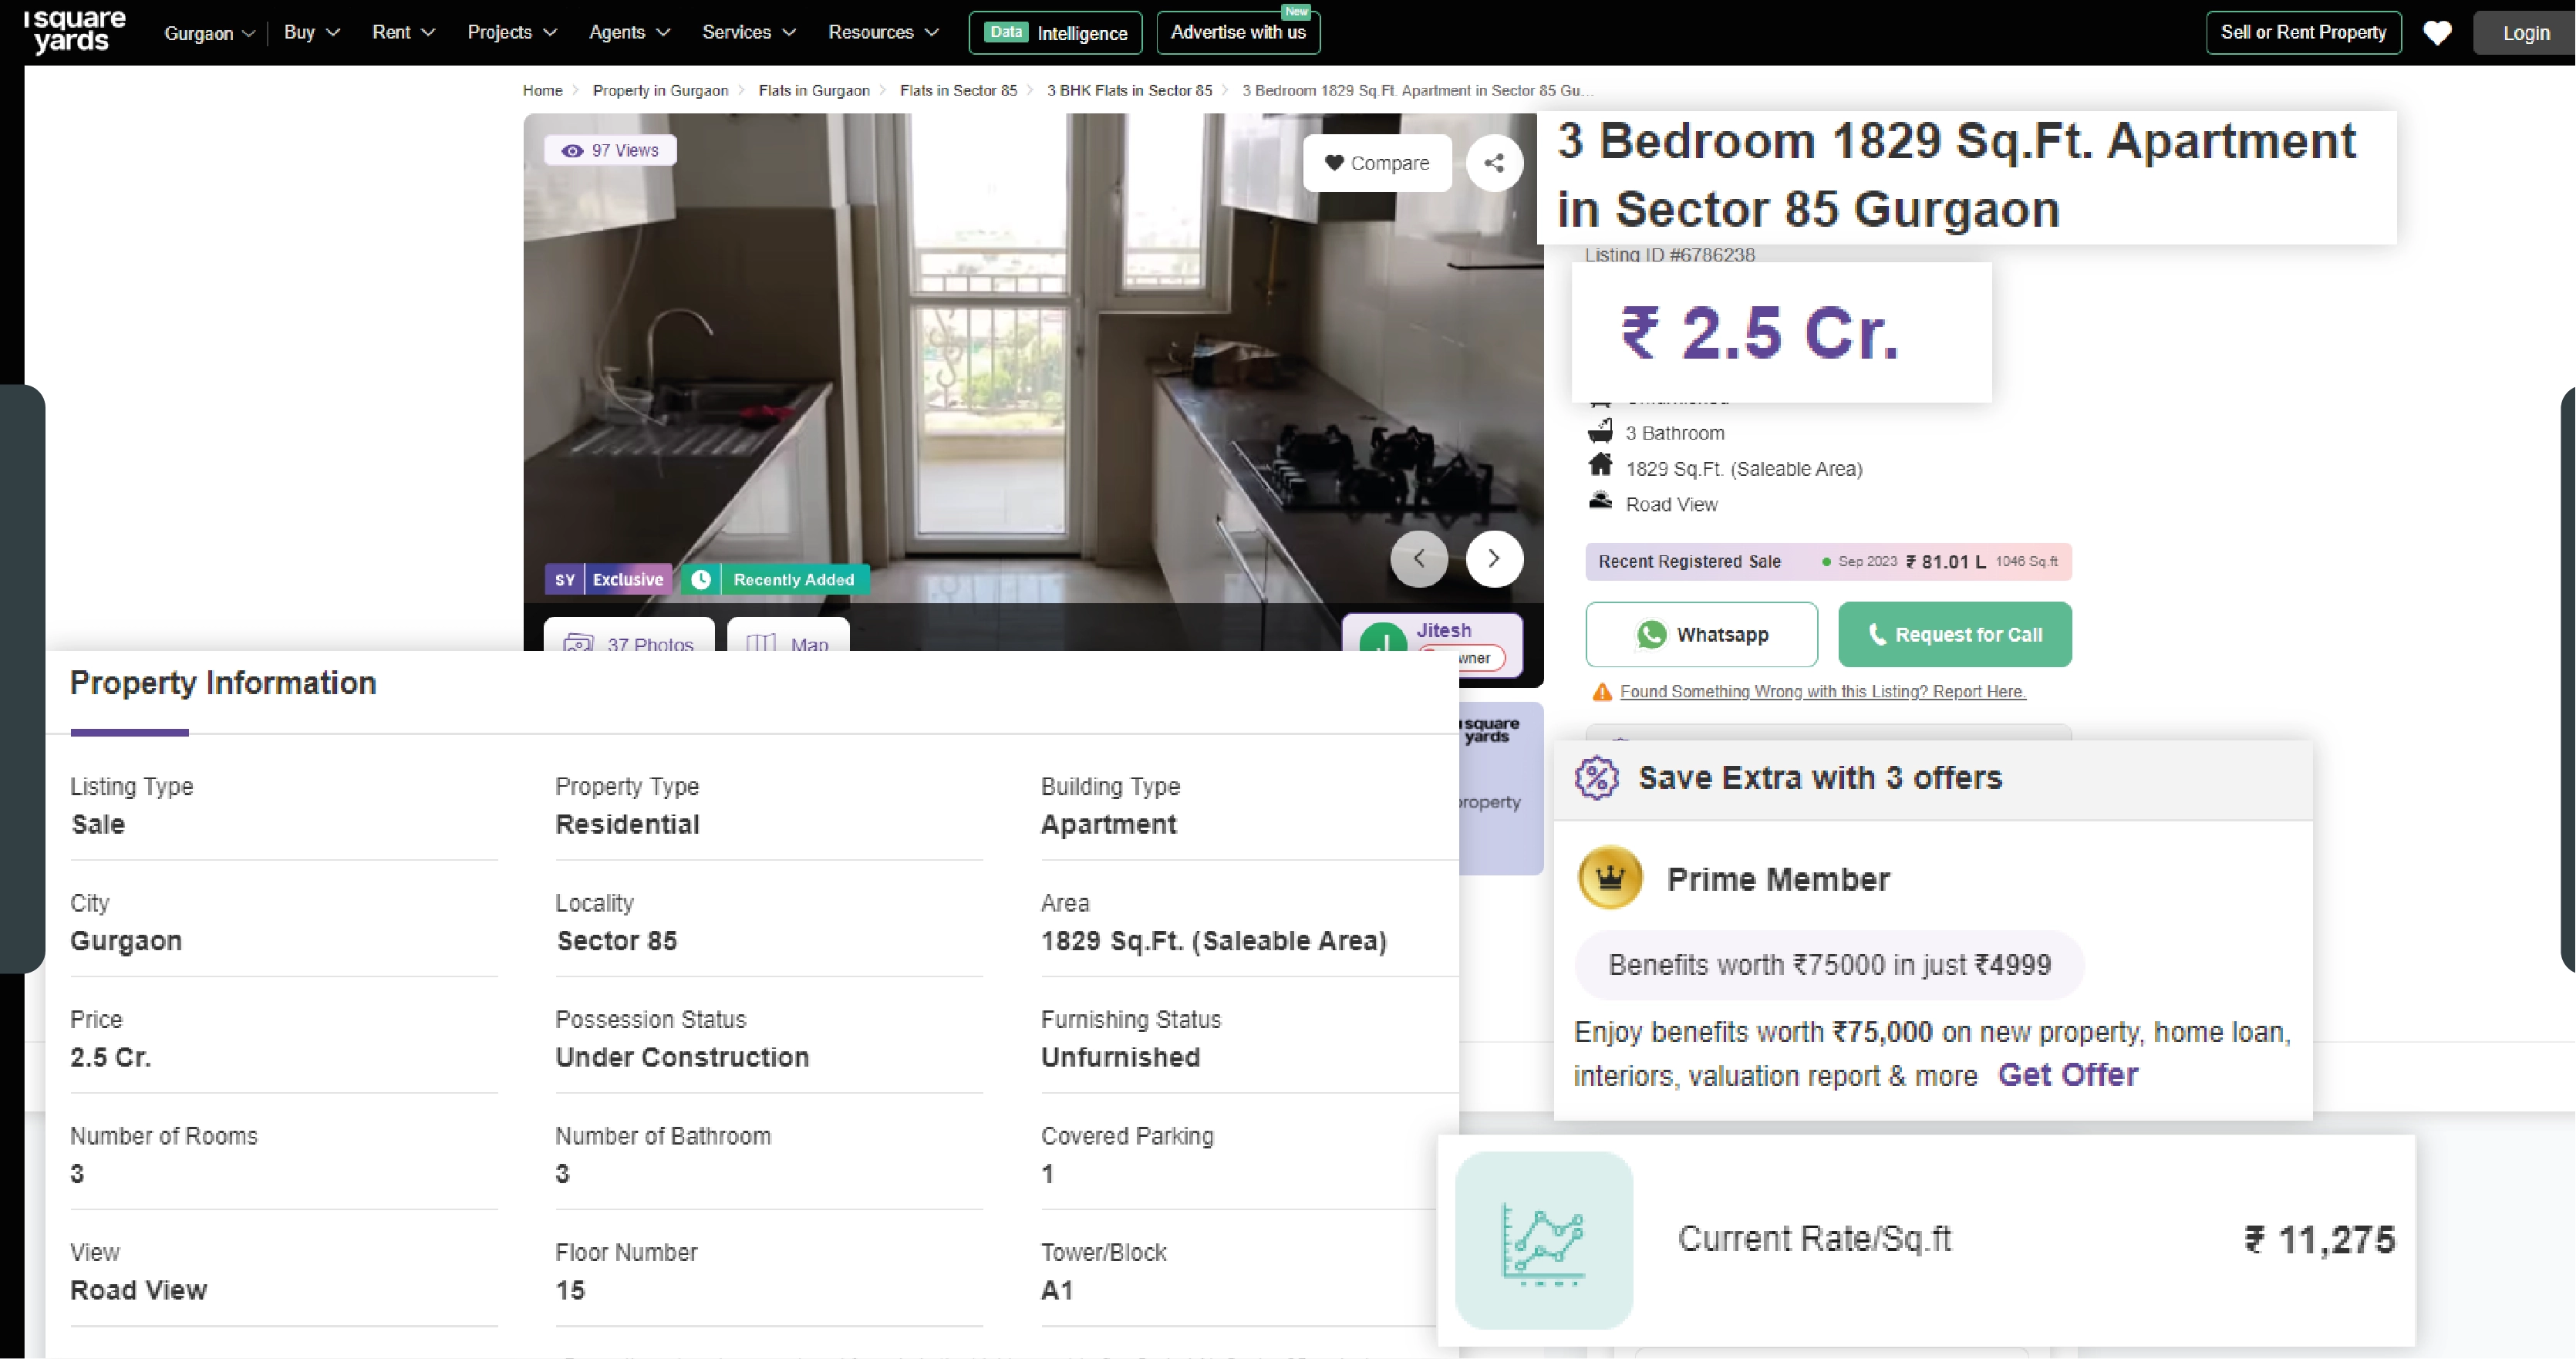Image resolution: width=2576 pixels, height=1359 pixels.
Task: Click the Get Offer link
Action: pos(2069,1074)
